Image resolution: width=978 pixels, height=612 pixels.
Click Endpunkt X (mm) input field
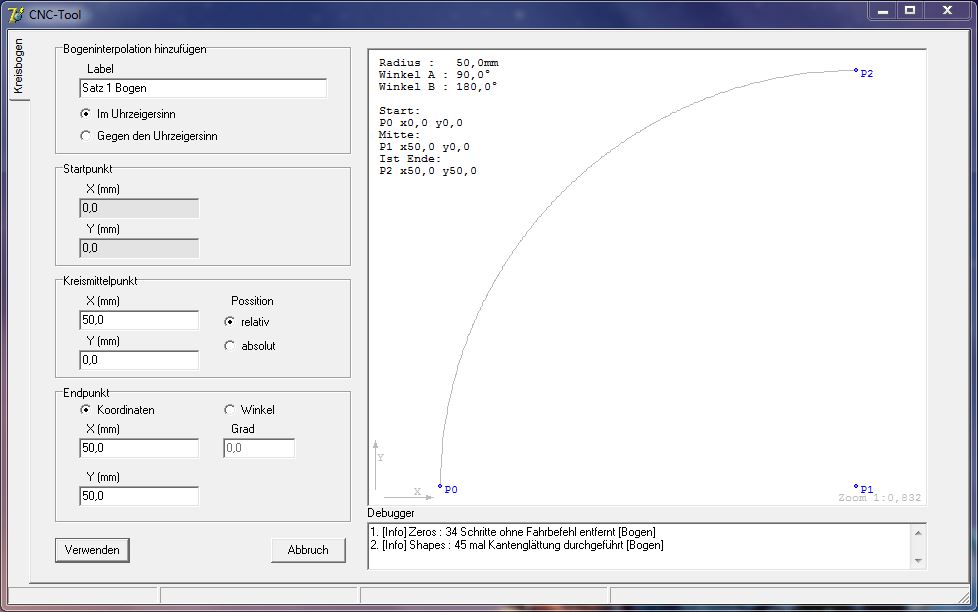click(x=139, y=448)
